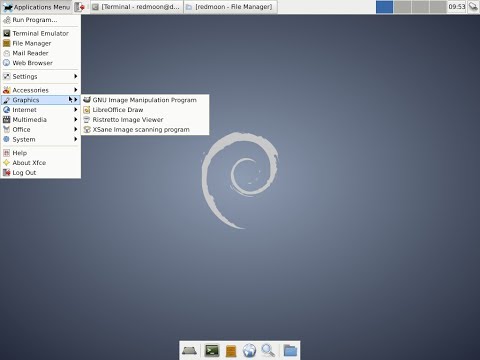Click the GIMP icon in Graphics submenu
Viewport: 480px width, 360px height.
(x=87, y=100)
